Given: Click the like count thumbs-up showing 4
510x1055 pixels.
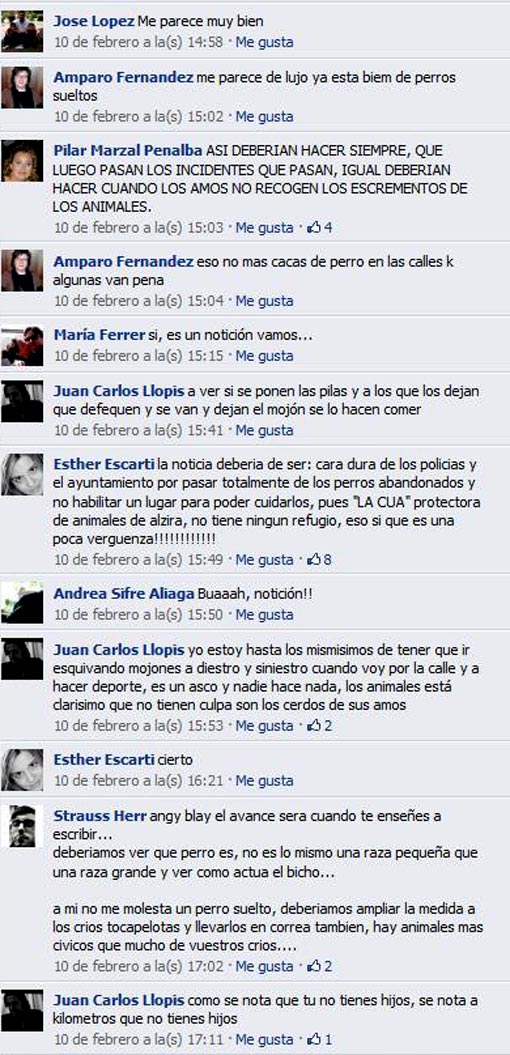Looking at the screenshot, I should [320, 227].
